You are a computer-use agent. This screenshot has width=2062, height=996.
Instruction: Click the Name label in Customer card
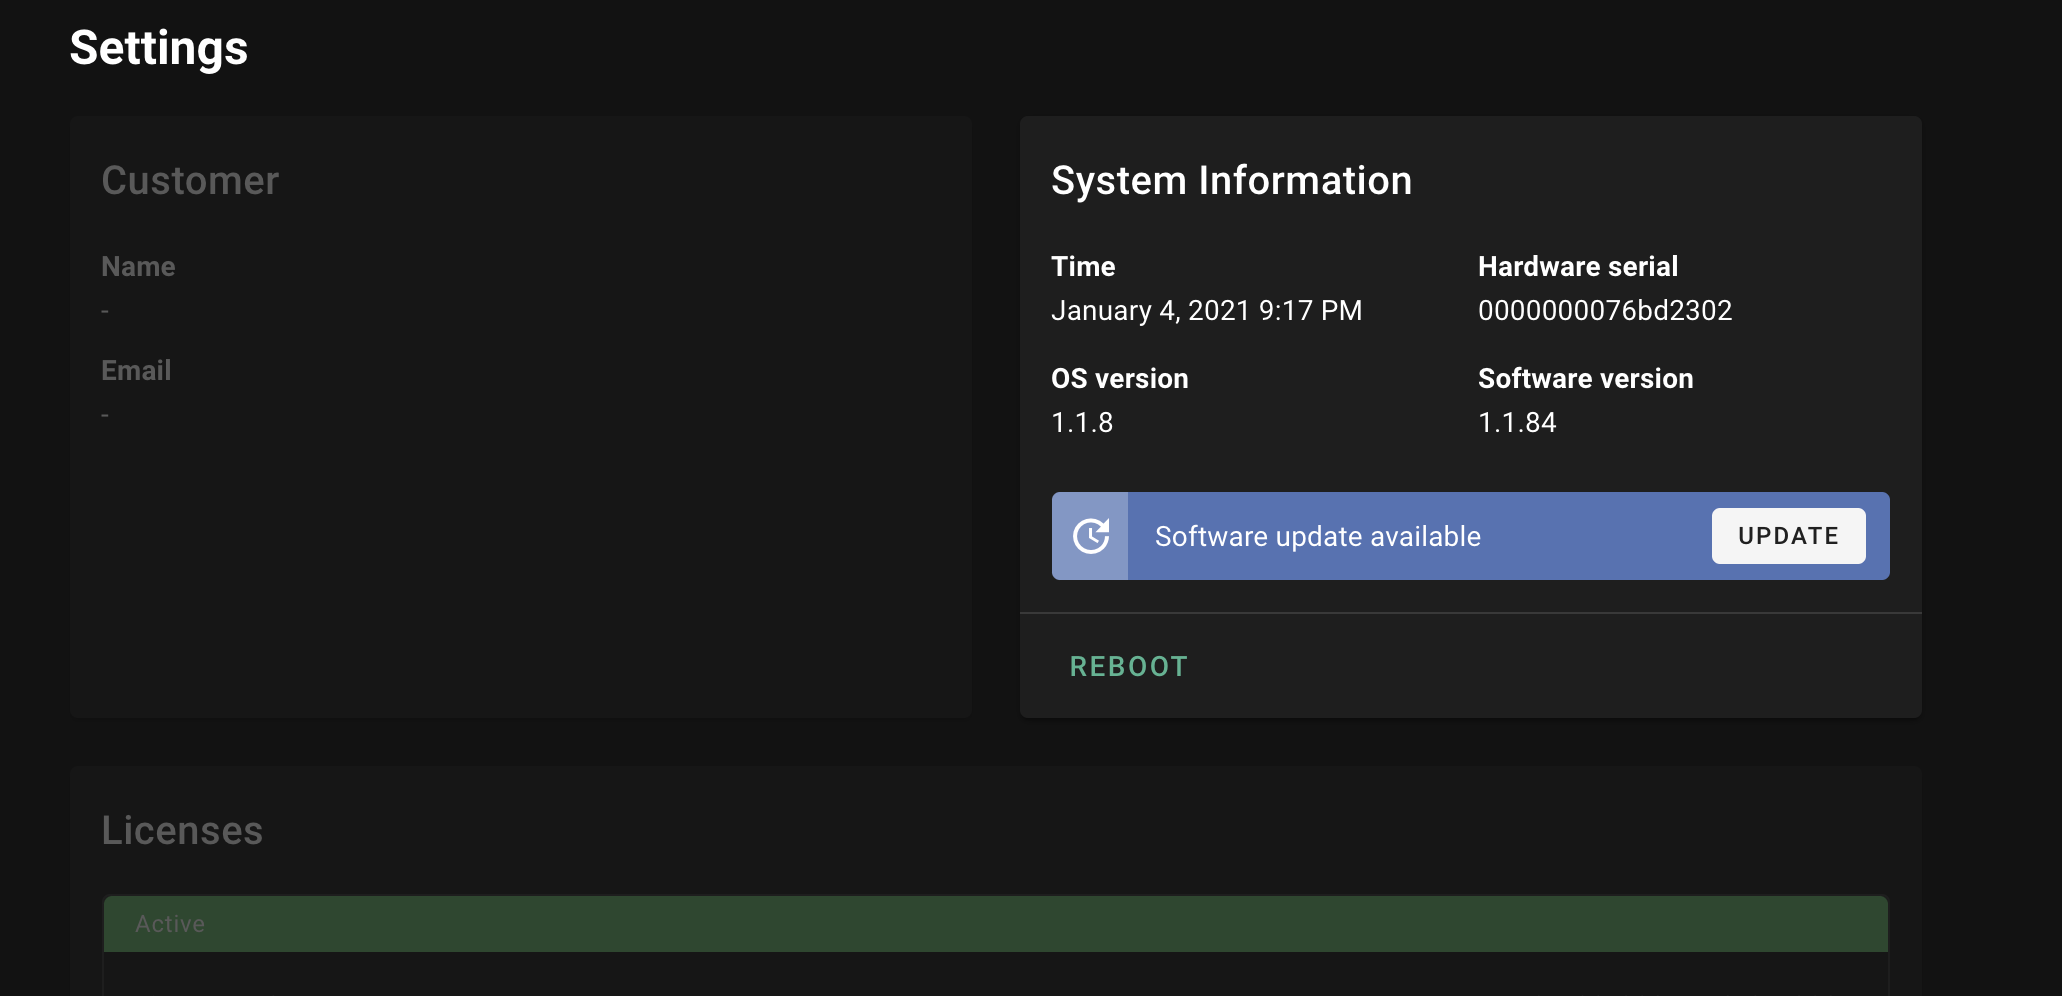pos(138,267)
